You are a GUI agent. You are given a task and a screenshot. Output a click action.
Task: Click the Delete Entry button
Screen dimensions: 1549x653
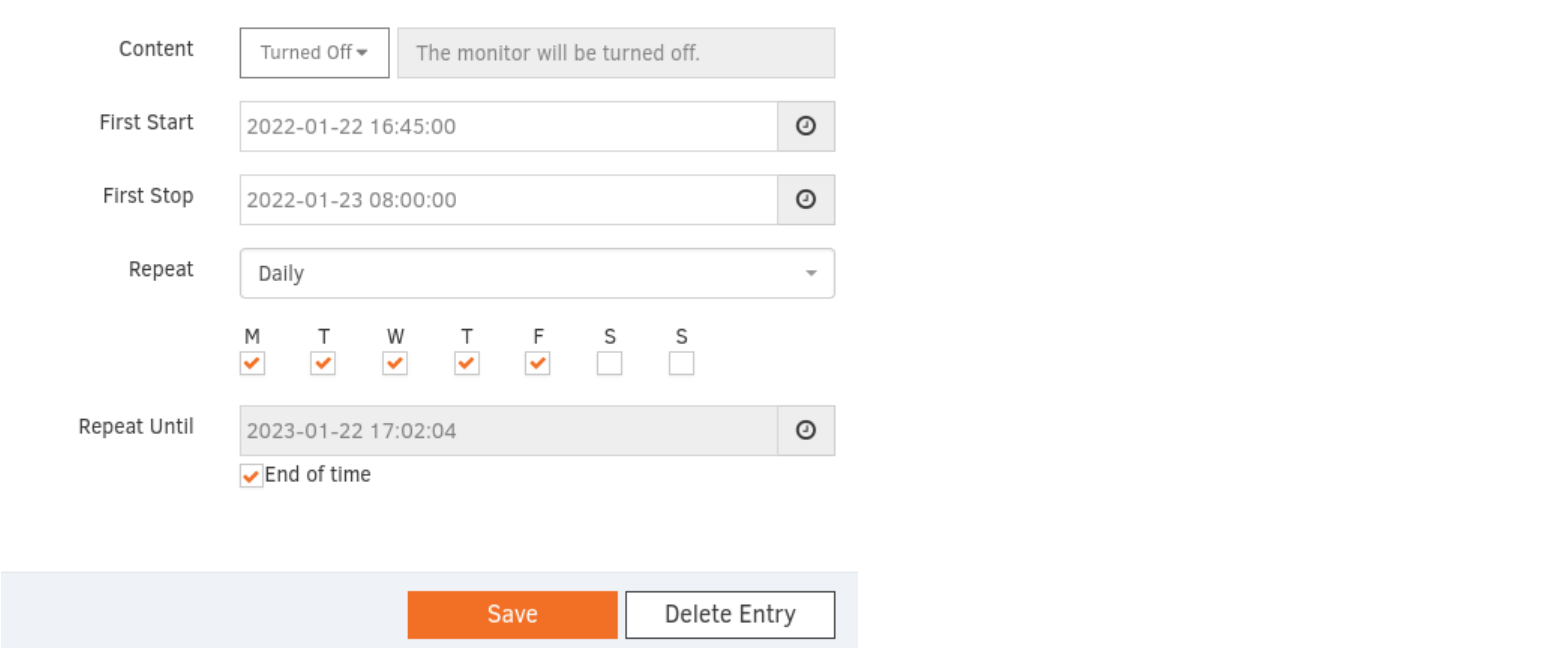pos(729,614)
